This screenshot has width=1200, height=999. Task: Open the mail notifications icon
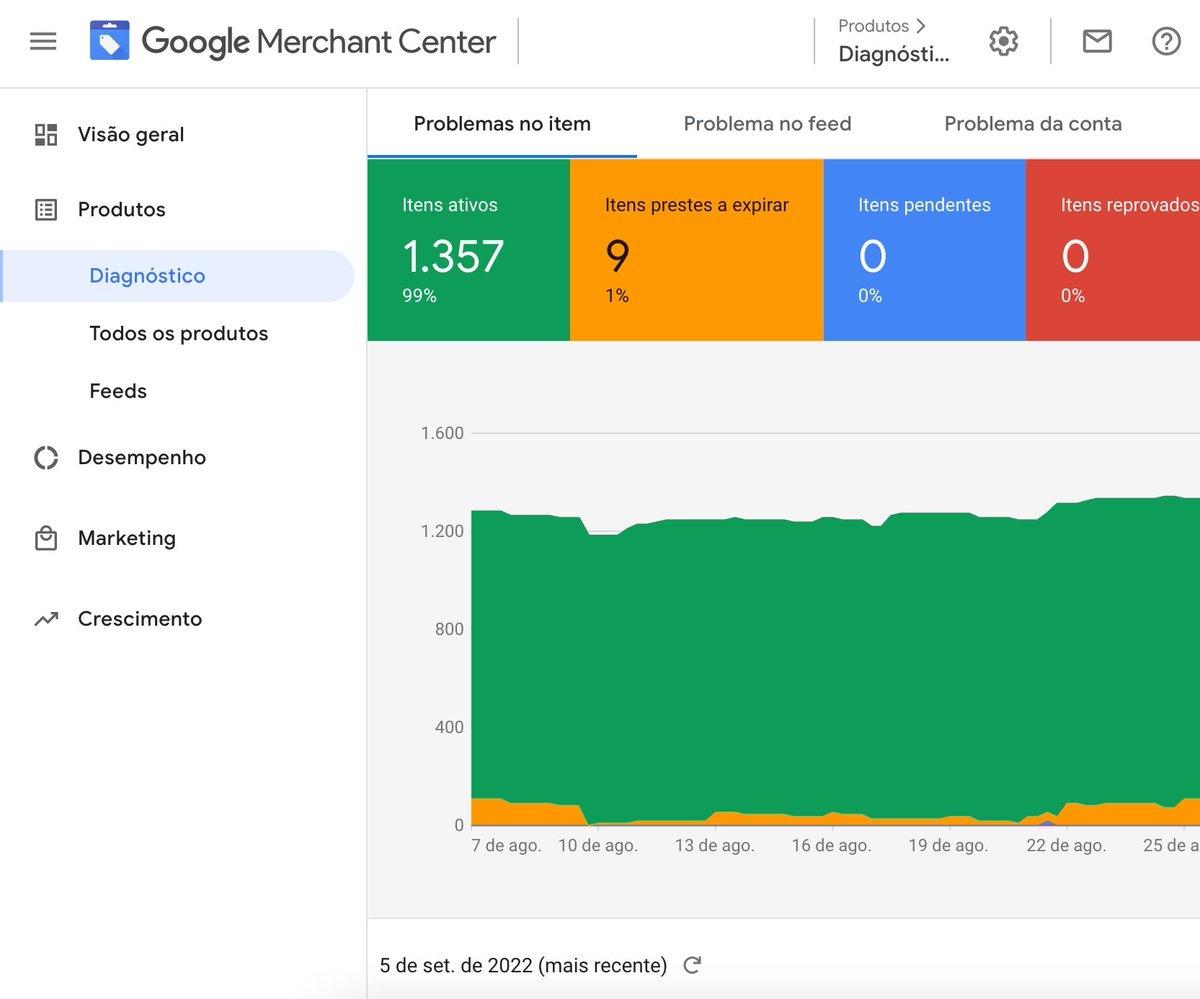click(x=1097, y=42)
